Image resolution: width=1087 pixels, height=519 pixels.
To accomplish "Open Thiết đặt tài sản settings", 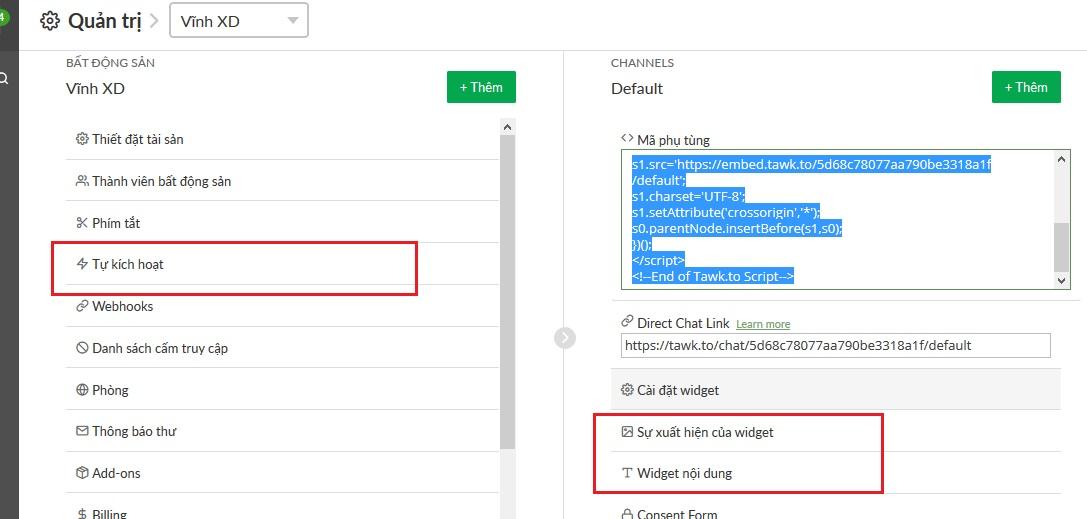I will click(x=137, y=140).
